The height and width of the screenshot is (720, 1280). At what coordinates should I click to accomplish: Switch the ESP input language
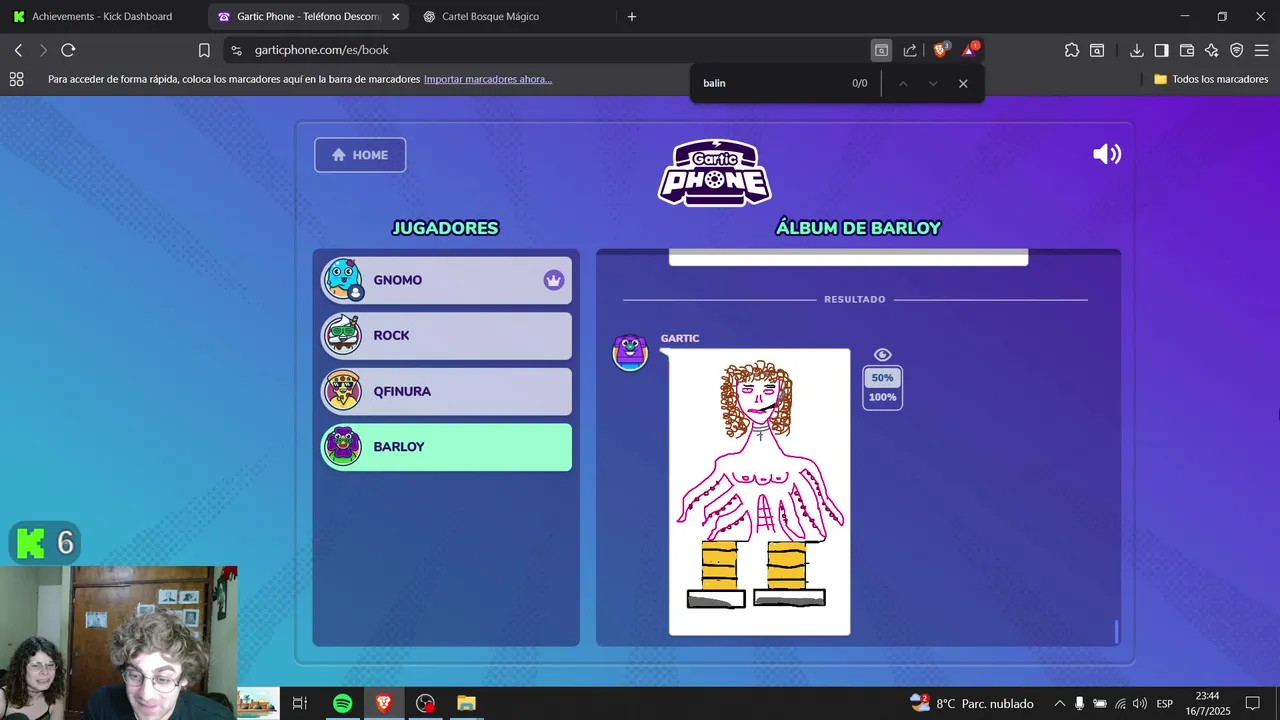click(1164, 703)
